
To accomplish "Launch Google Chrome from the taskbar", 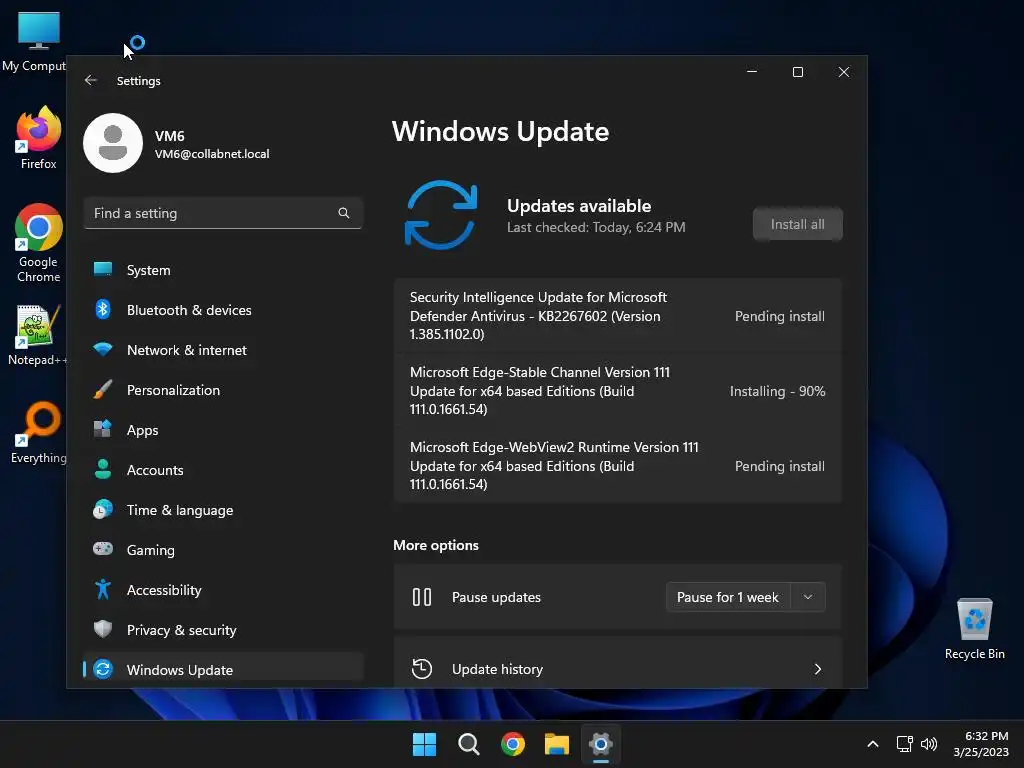I will [x=513, y=744].
